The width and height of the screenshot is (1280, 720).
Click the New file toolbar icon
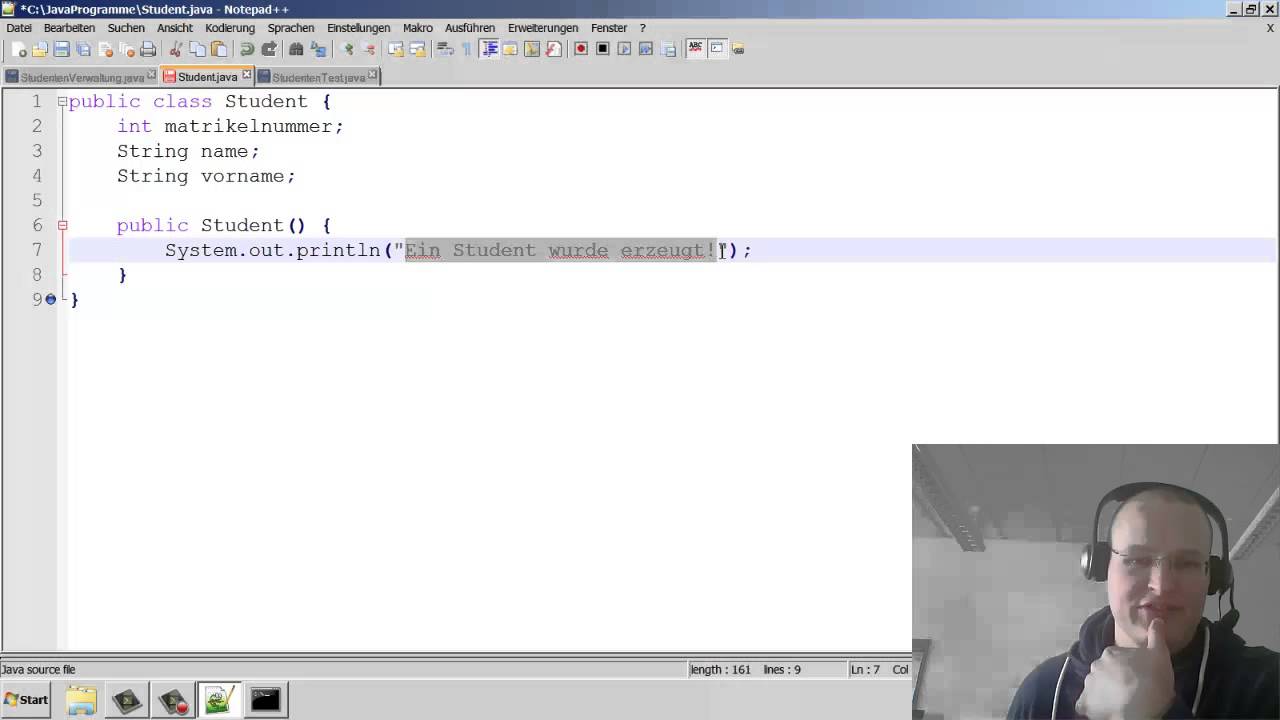coord(19,49)
